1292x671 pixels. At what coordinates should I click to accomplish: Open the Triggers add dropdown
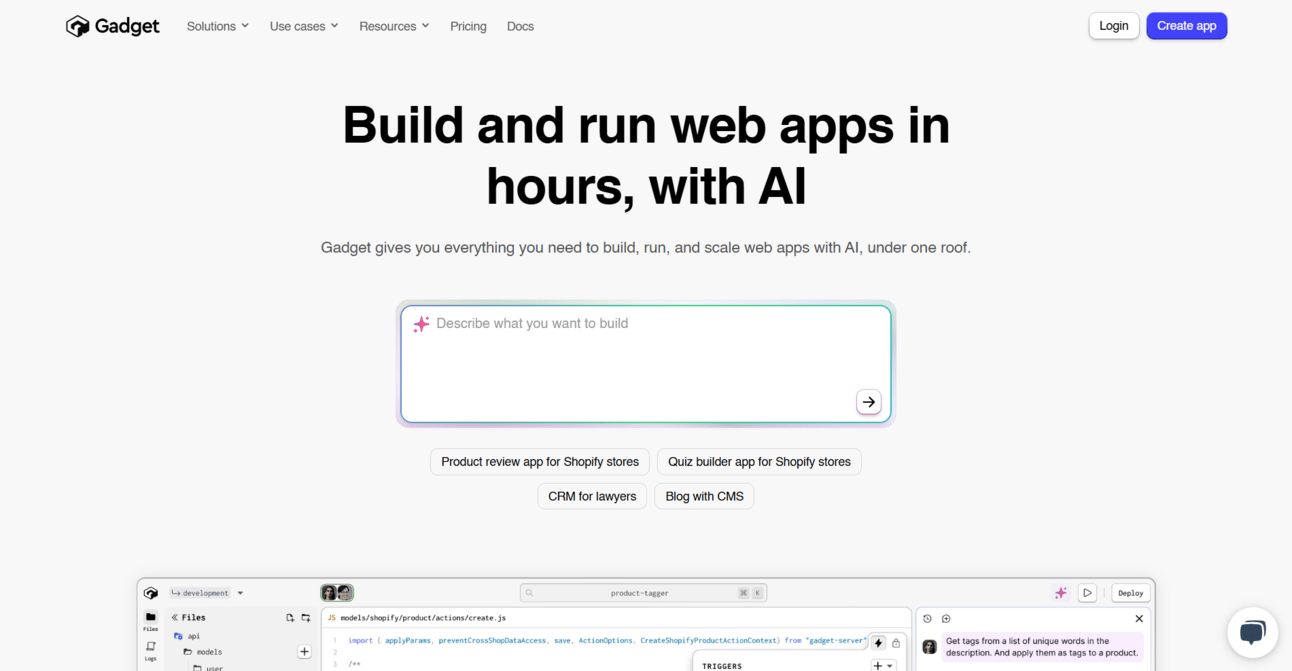[883, 666]
